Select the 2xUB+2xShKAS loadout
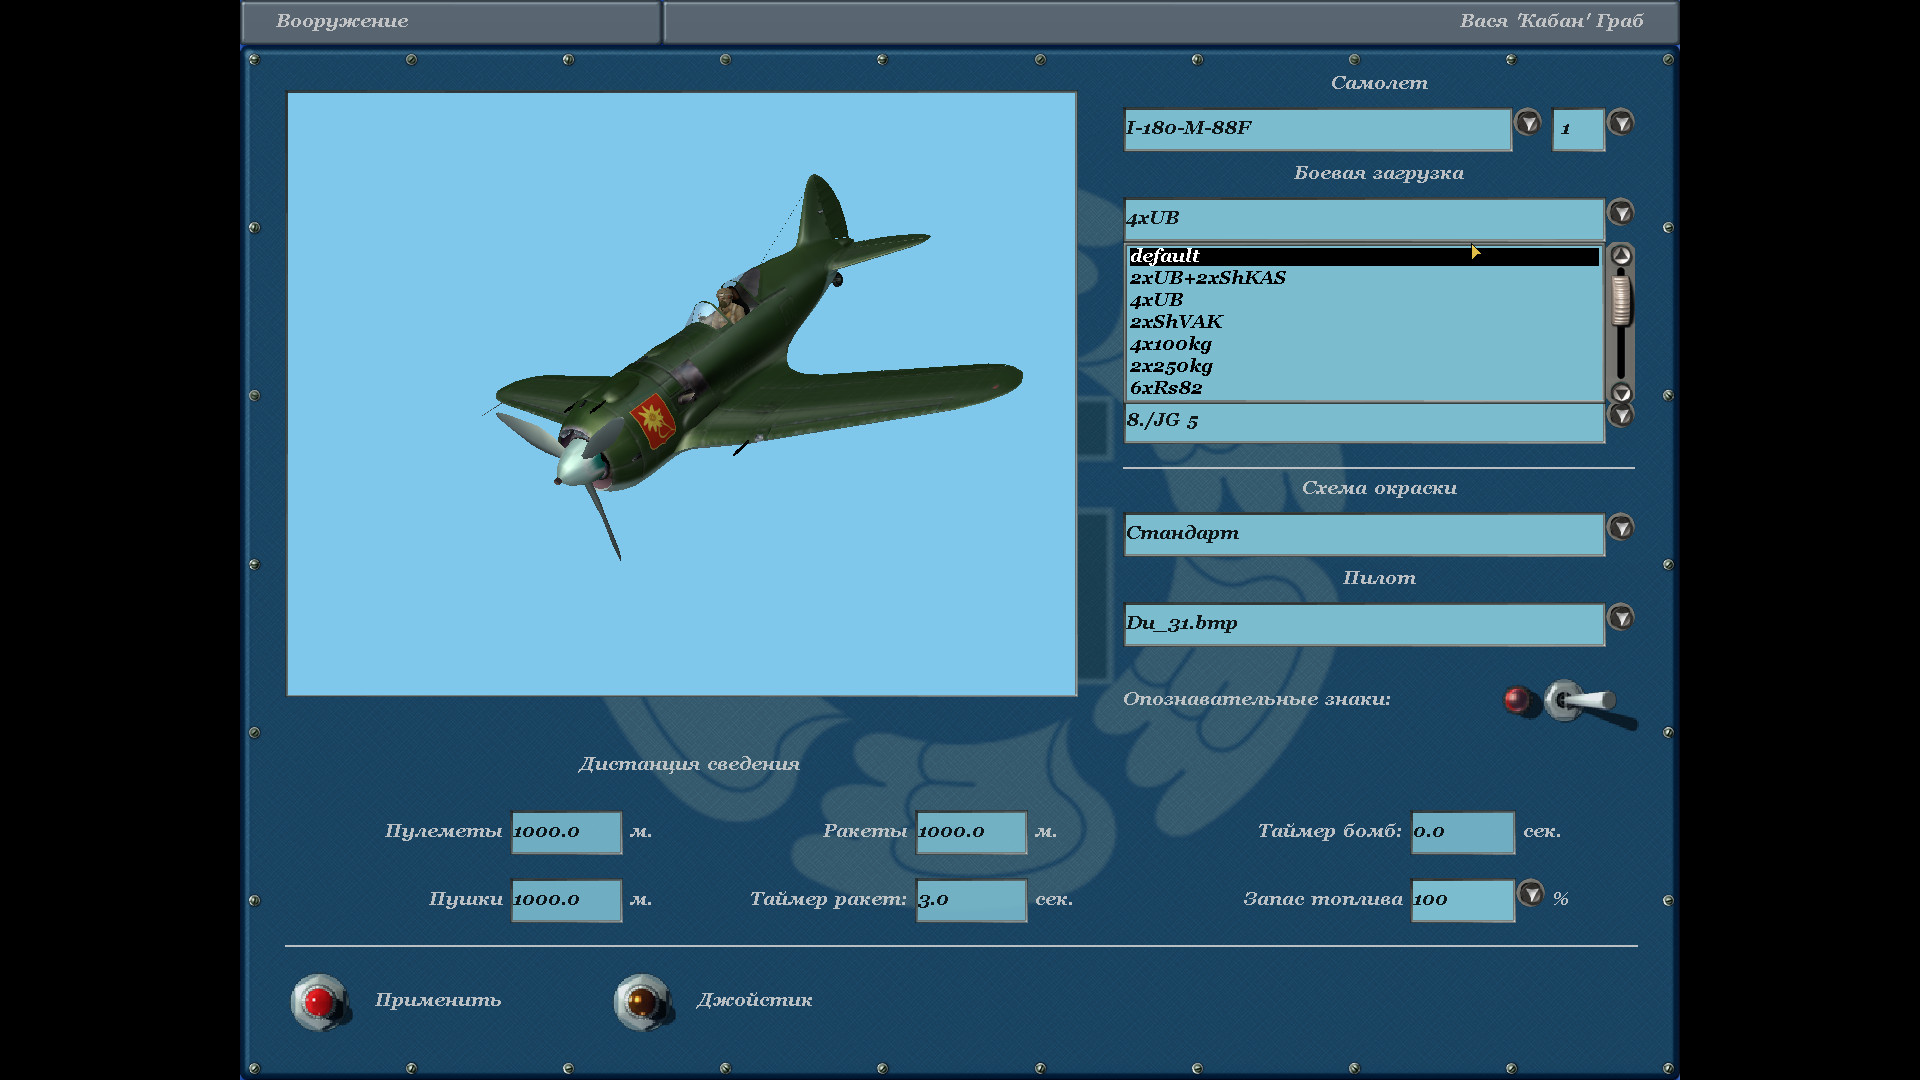Viewport: 1920px width, 1080px height. click(x=1207, y=278)
